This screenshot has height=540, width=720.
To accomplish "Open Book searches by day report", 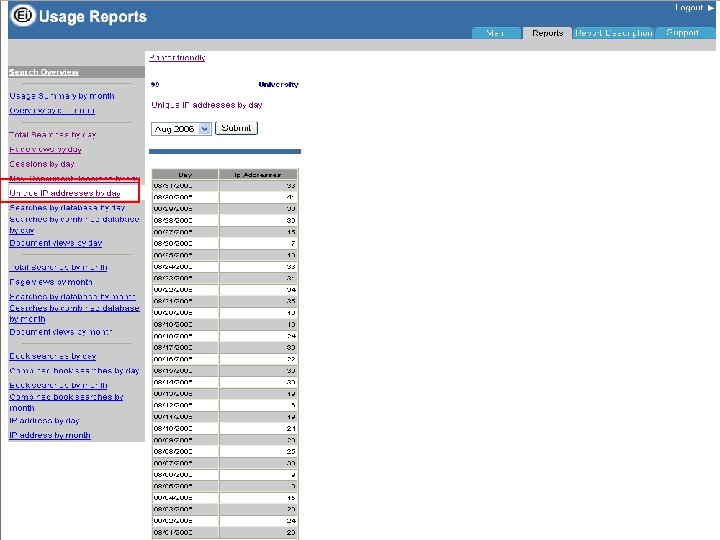I will point(53,356).
